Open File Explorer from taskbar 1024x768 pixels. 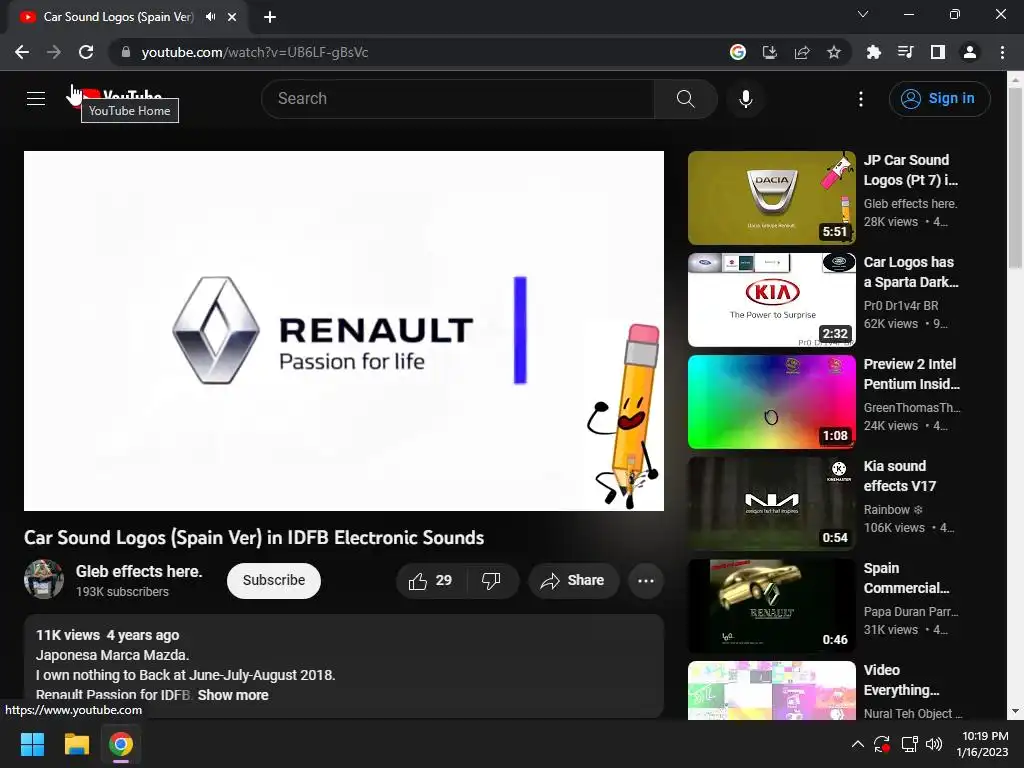pyautogui.click(x=76, y=744)
